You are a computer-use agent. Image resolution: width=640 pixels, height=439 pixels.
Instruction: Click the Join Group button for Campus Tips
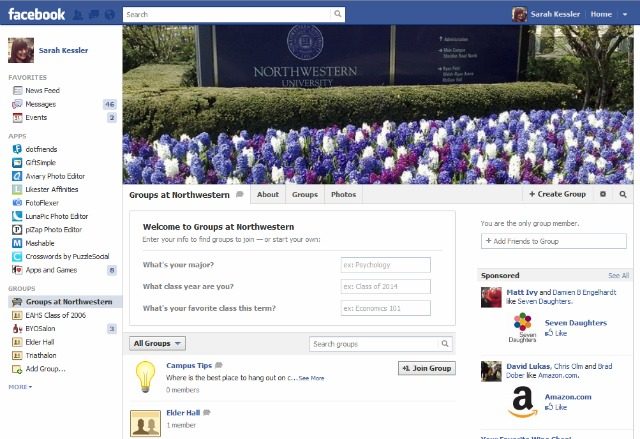coord(426,368)
